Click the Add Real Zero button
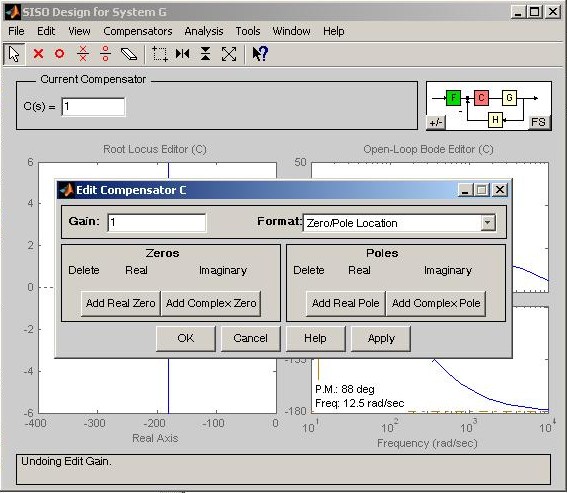The width and height of the screenshot is (567, 493). click(120, 303)
